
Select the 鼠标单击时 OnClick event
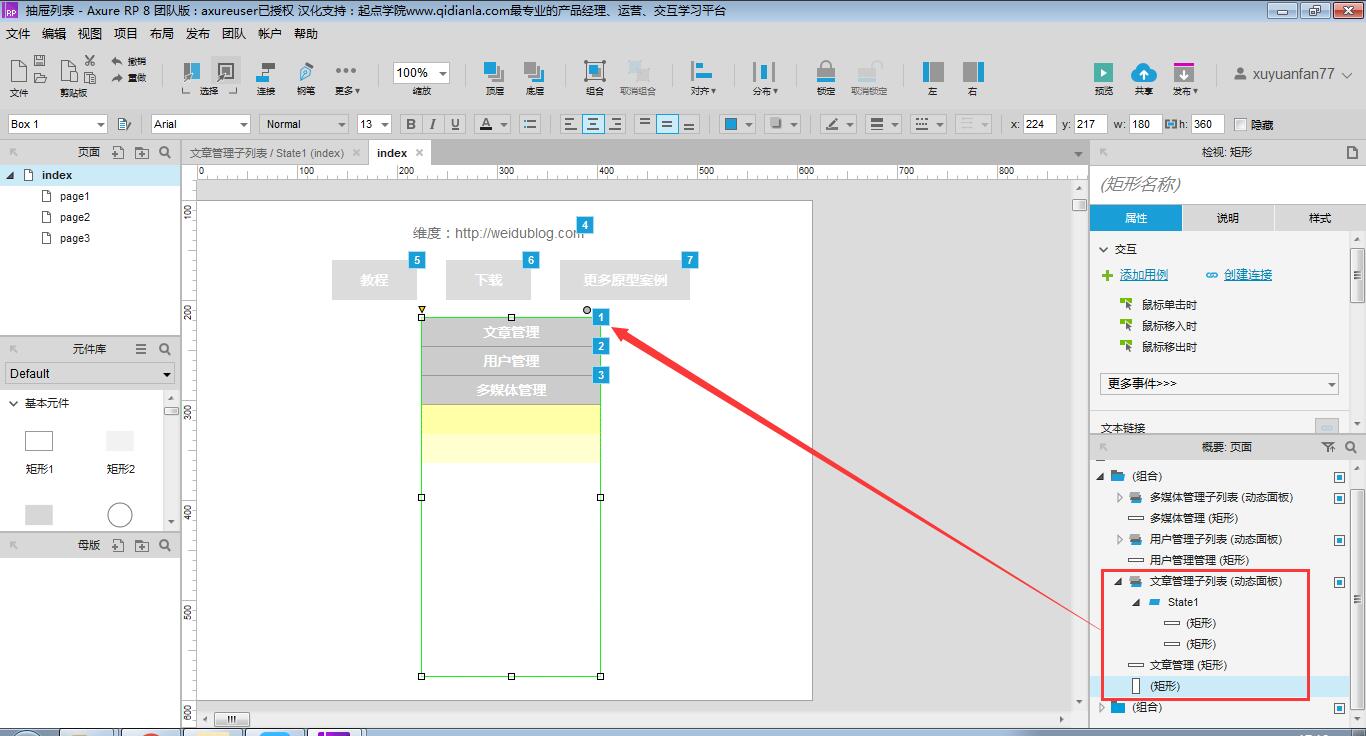click(1169, 305)
